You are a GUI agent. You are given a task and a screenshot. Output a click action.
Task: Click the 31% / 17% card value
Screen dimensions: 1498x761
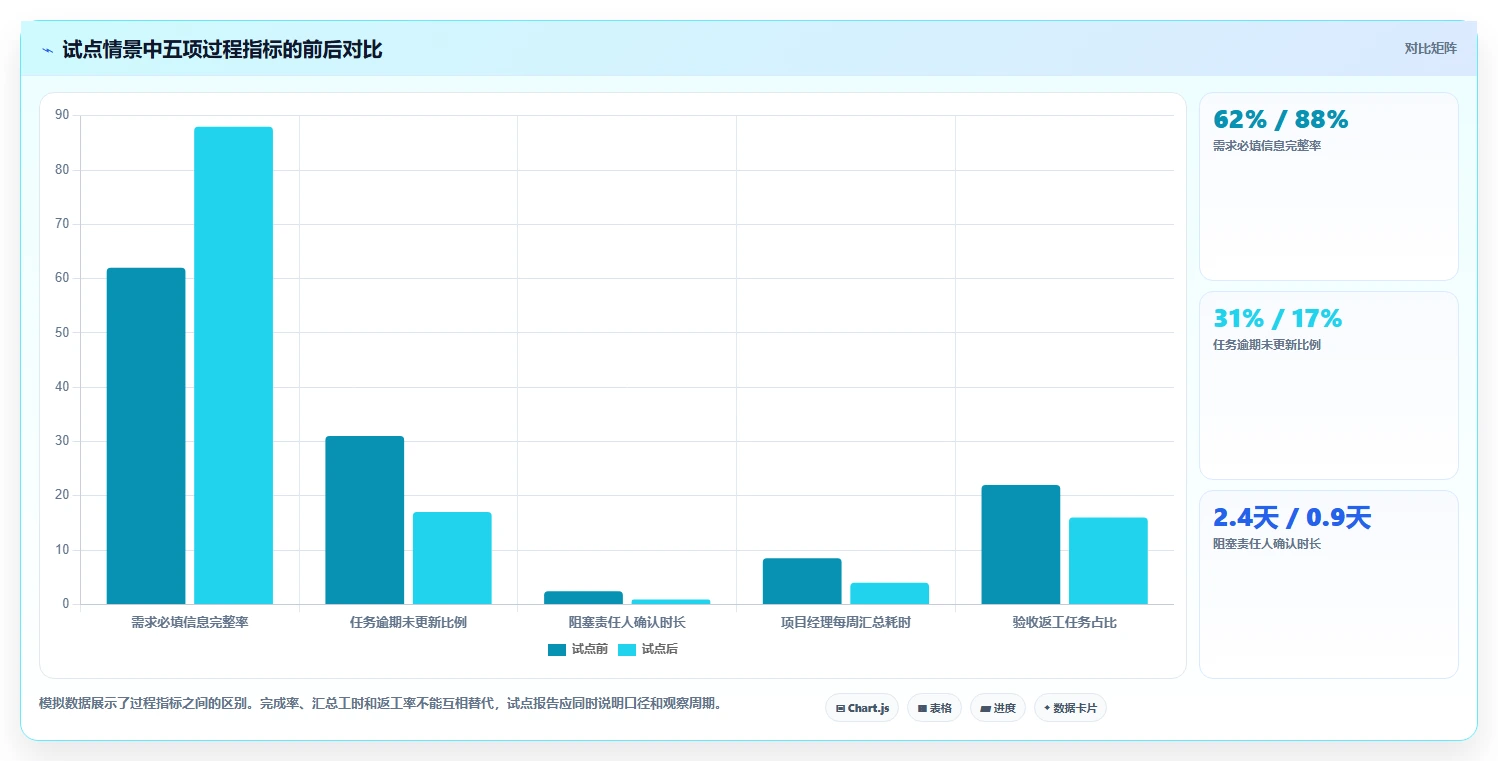tap(1278, 318)
